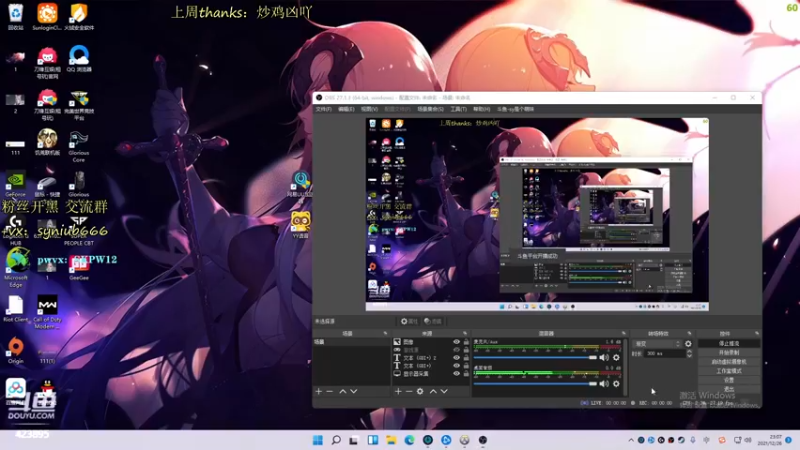Open the scene transition type dropdown
The height and width of the screenshot is (450, 800).
pyautogui.click(x=657, y=344)
